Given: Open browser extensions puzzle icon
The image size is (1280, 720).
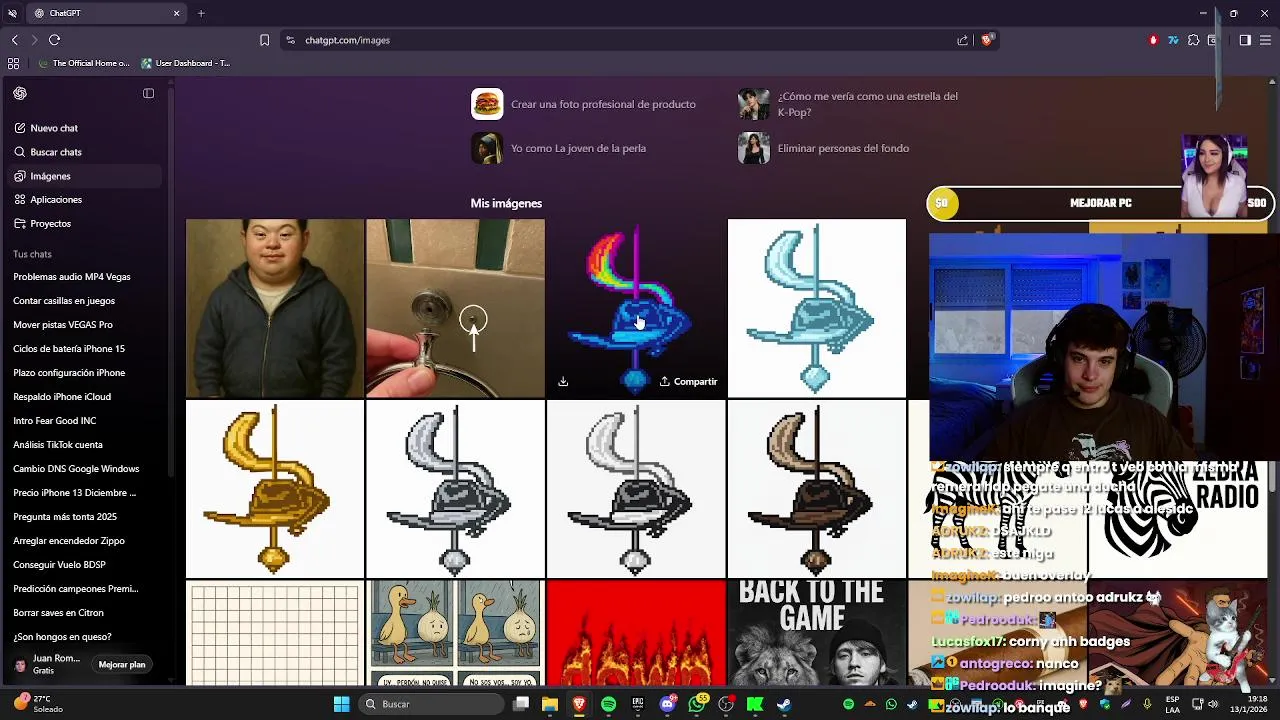Looking at the screenshot, I should click(1193, 40).
